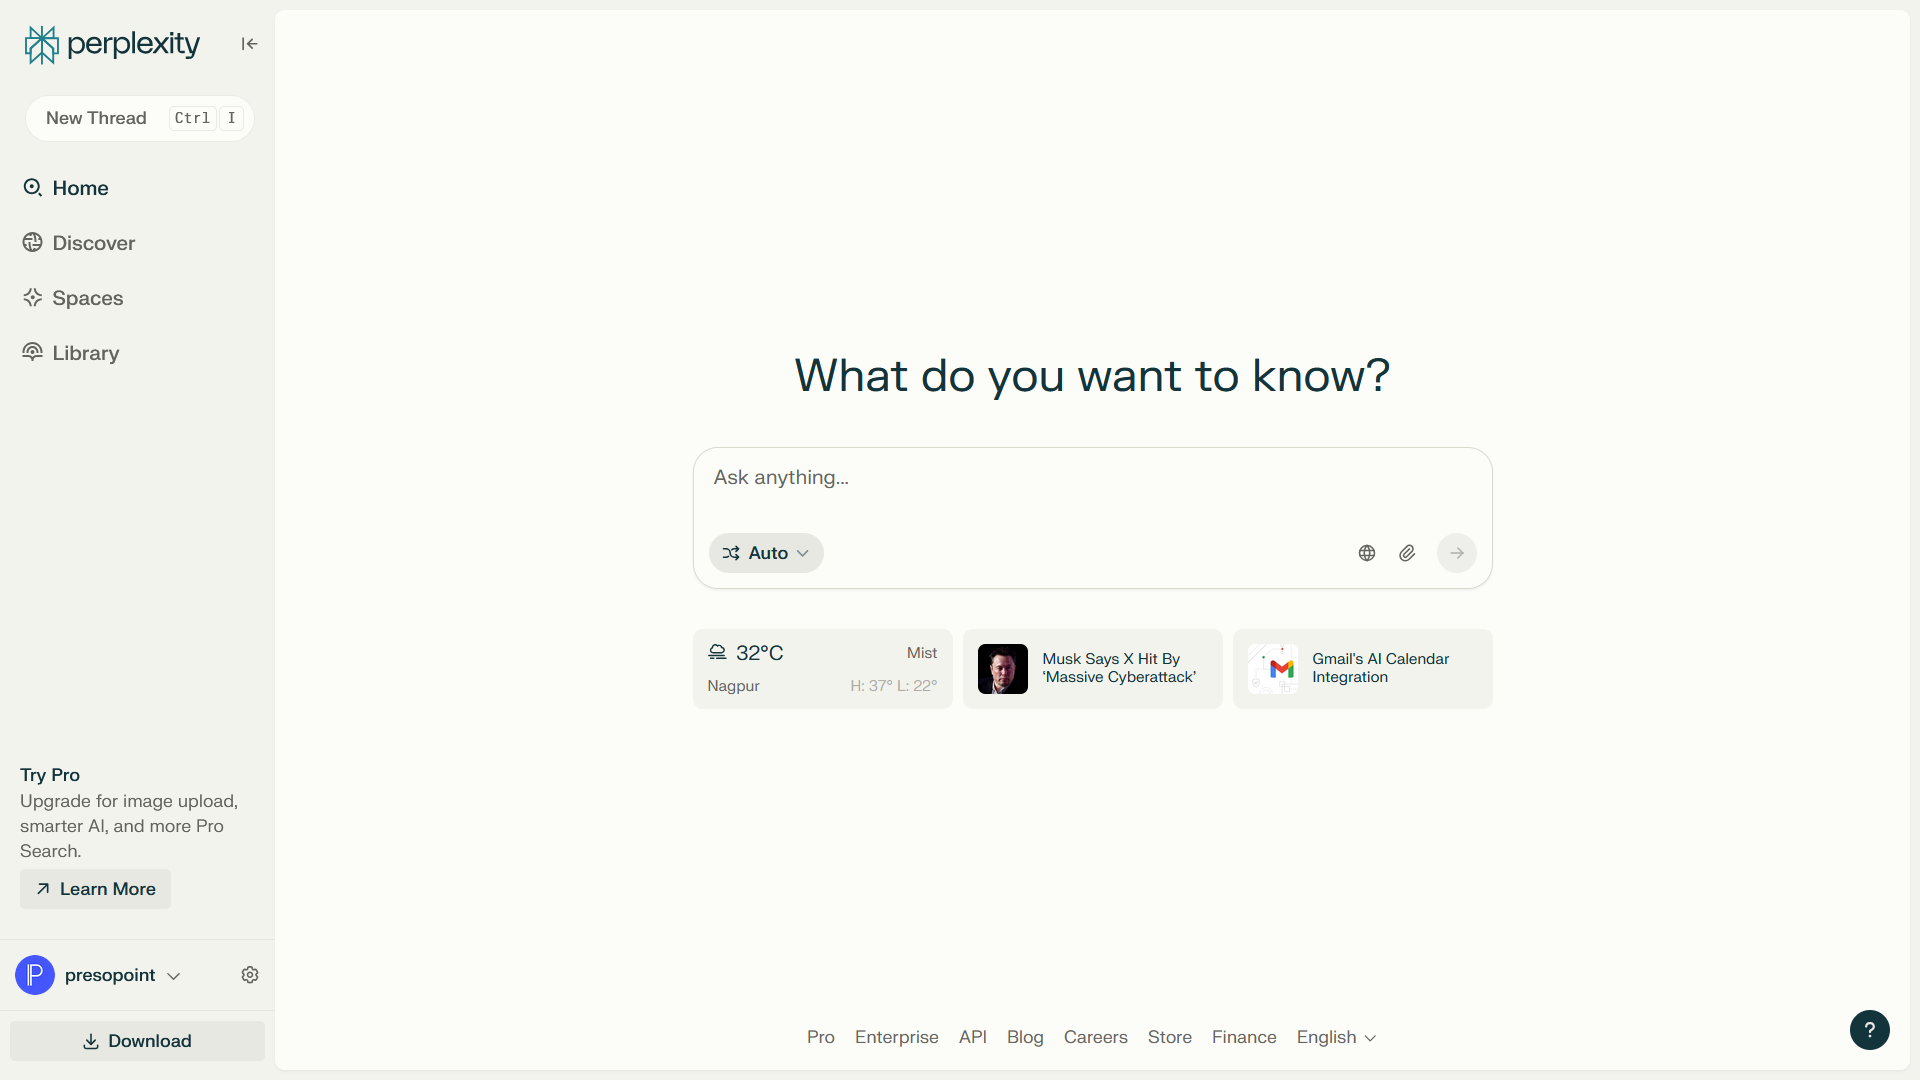Open the Musk X cyberattack story thumbnail
The height and width of the screenshot is (1080, 1920).
(1003, 669)
